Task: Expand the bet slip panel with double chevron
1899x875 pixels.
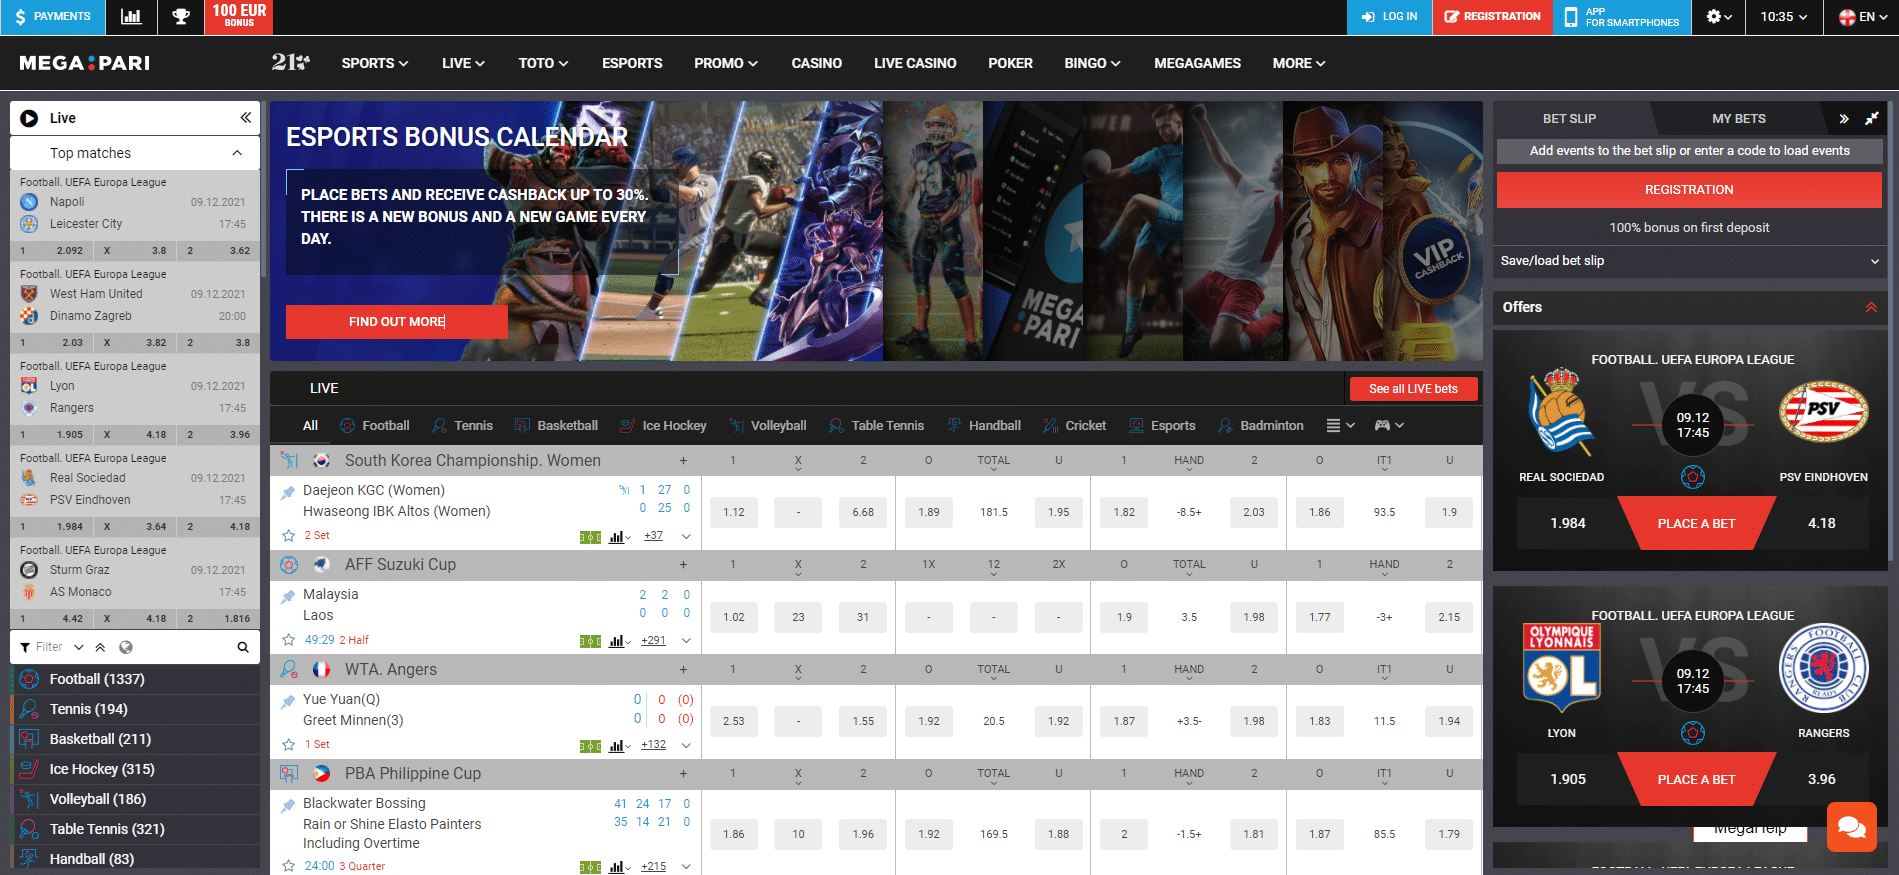Action: [1844, 118]
